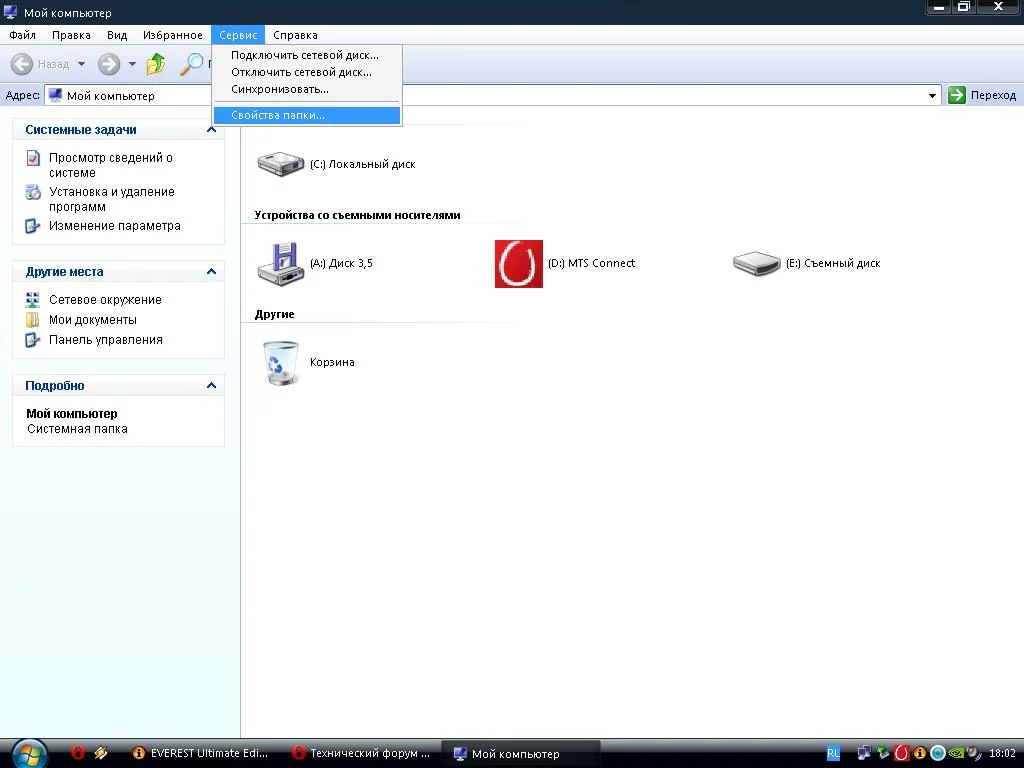Click the Start orb on the taskbar
This screenshot has width=1024, height=768.
tap(29, 754)
